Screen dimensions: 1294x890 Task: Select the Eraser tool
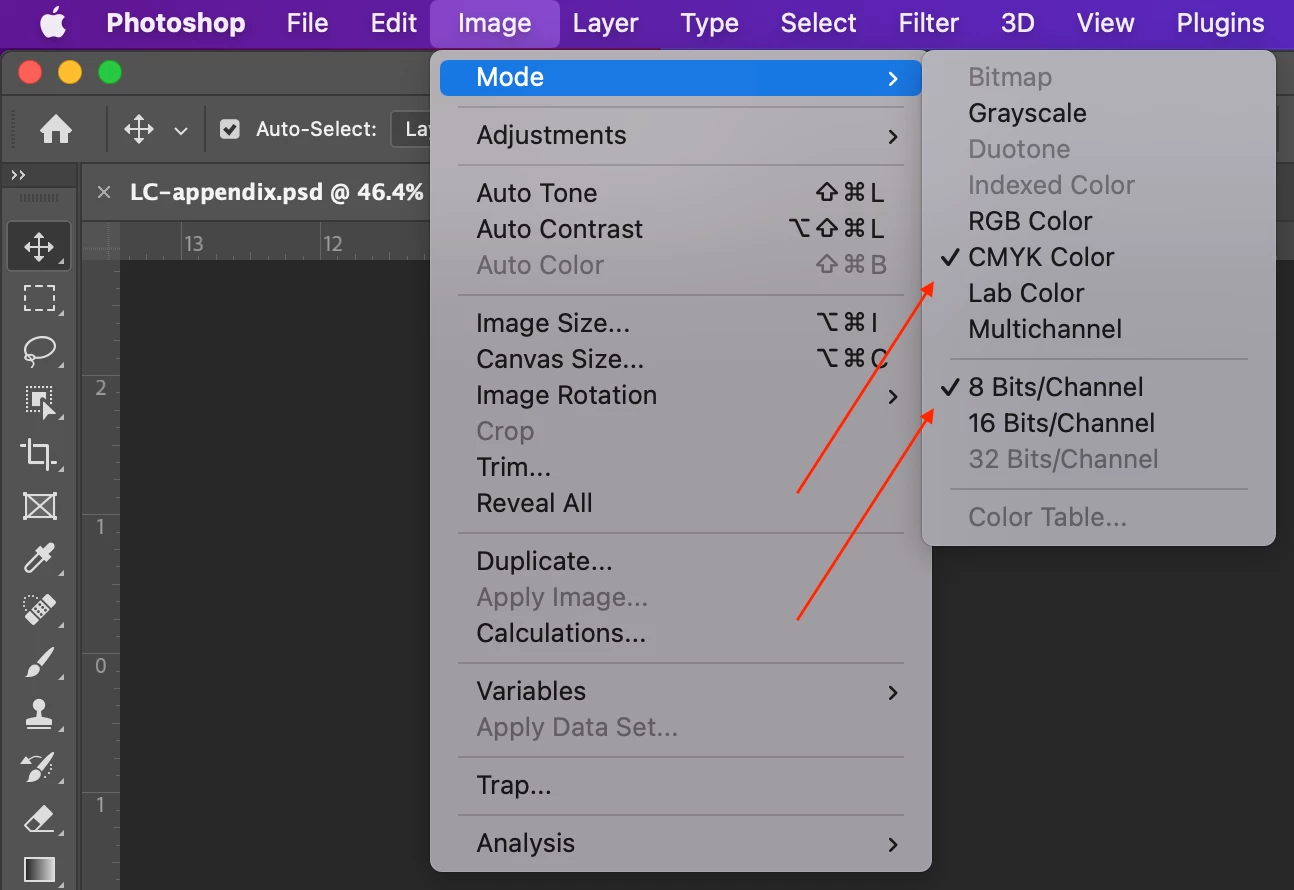39,819
